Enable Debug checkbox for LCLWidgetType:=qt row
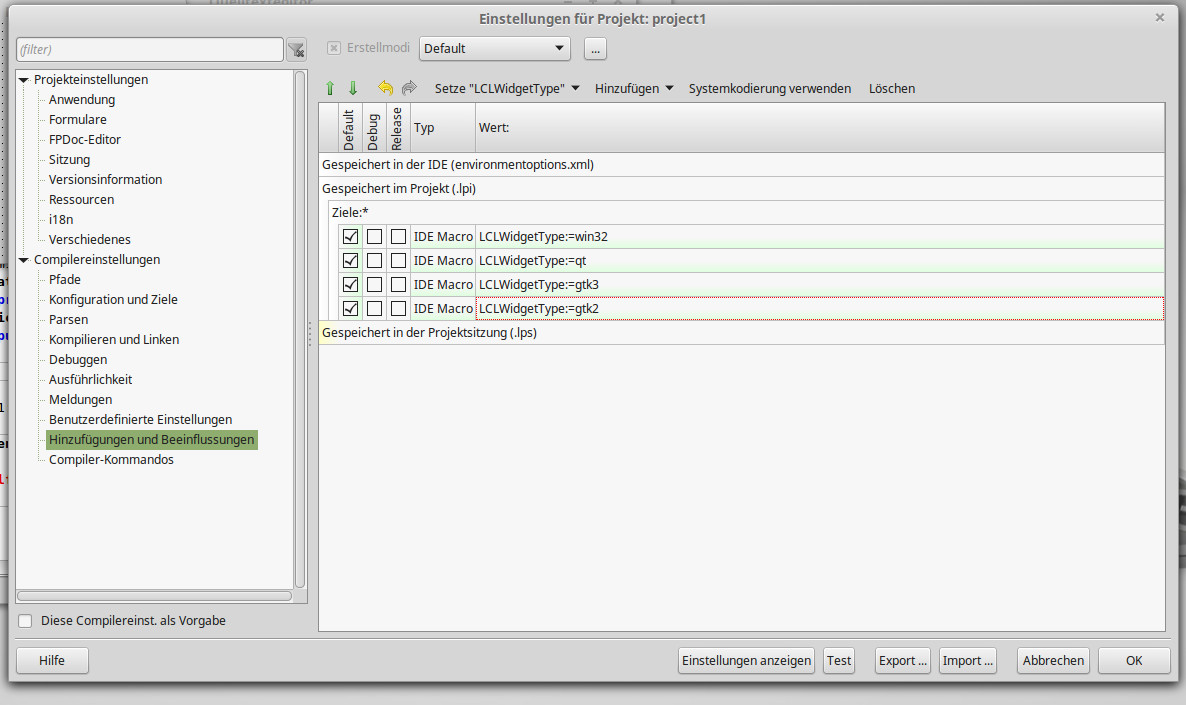The image size is (1186, 705). 374,261
